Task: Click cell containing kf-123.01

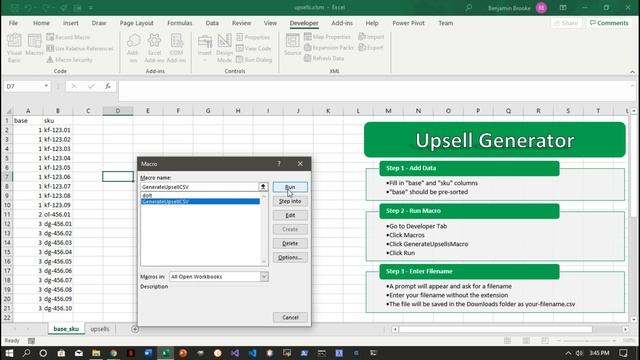Action: pos(58,130)
